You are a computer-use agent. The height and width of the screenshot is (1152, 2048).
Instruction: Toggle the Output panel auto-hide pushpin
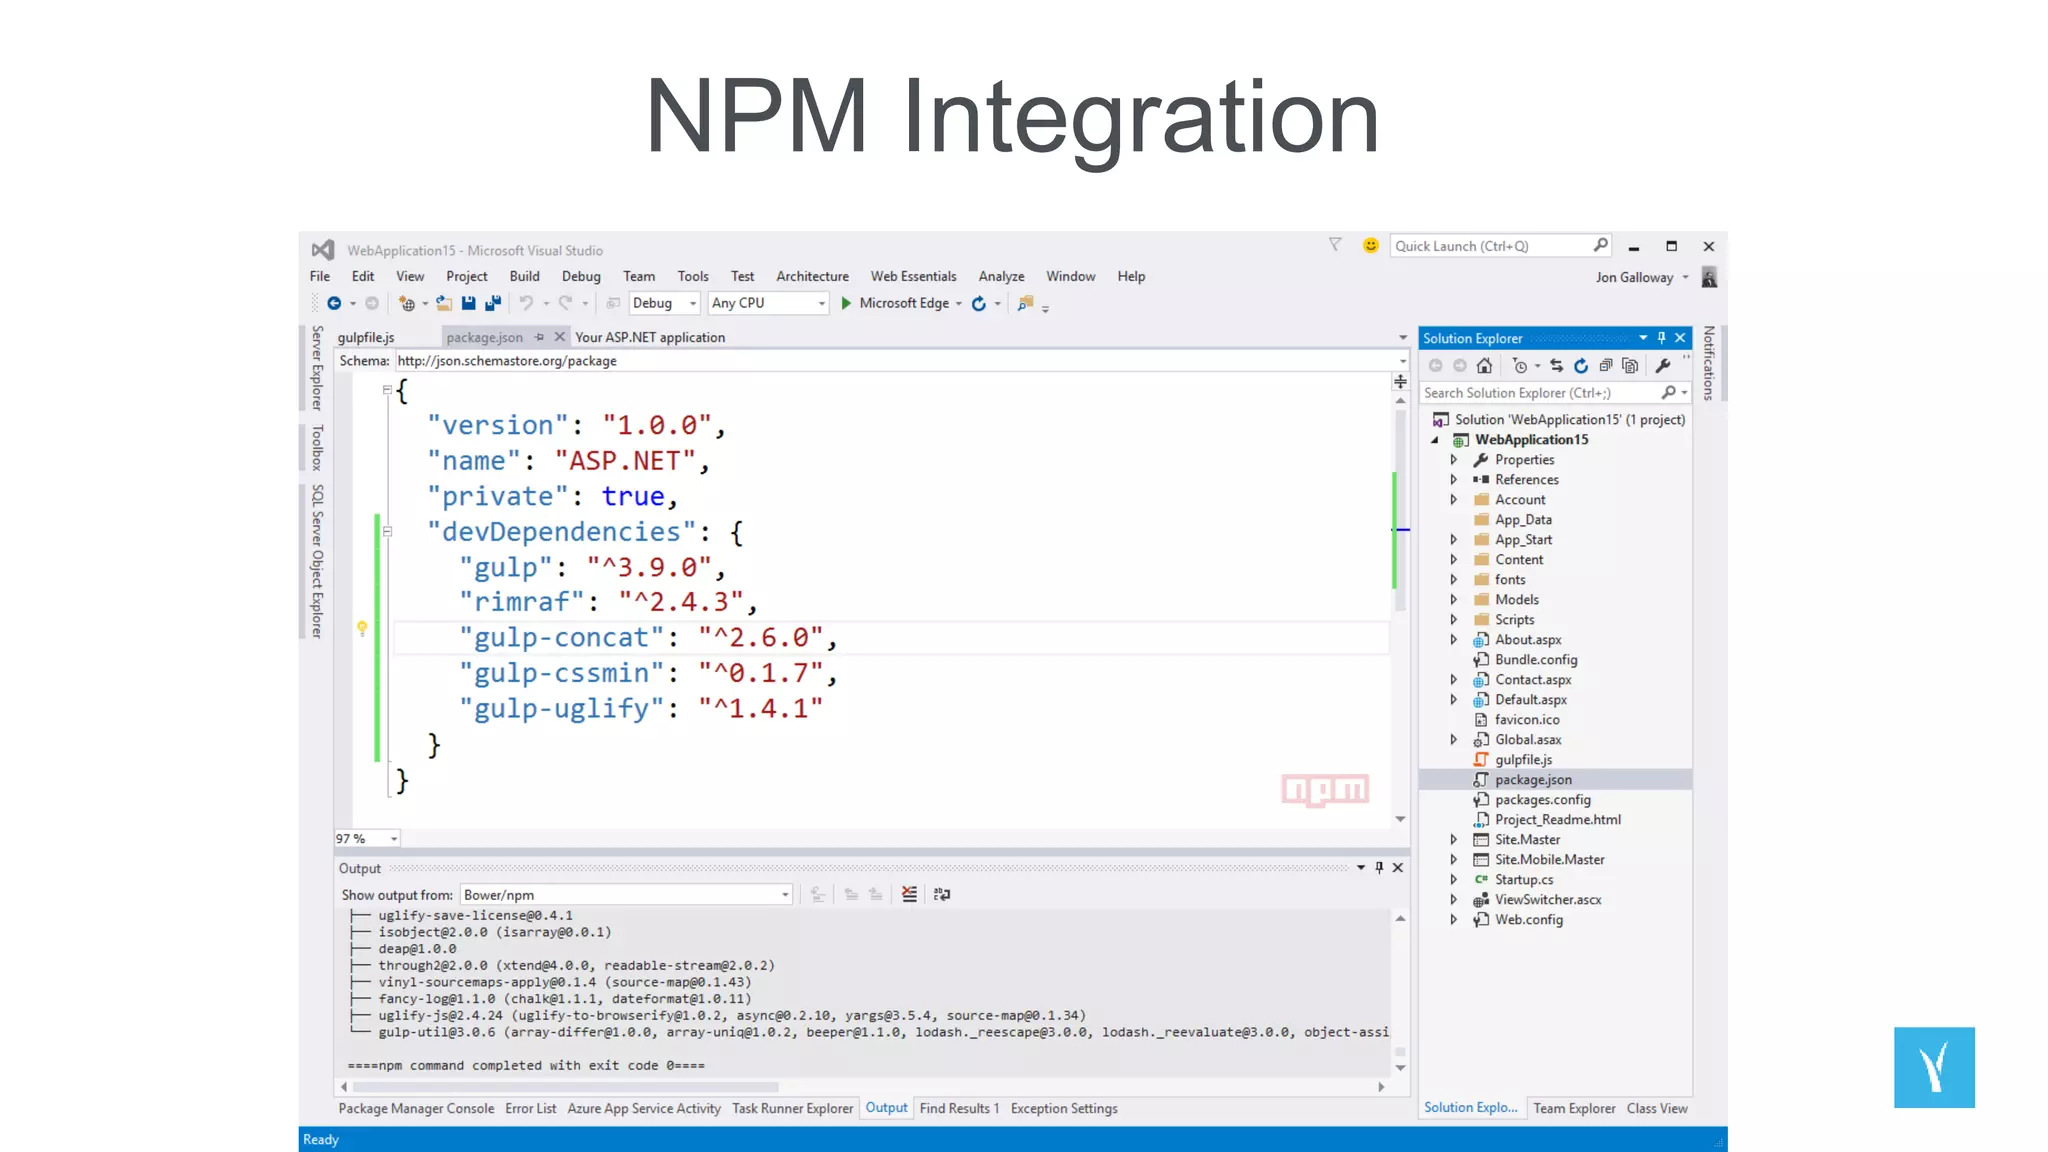pyautogui.click(x=1379, y=868)
